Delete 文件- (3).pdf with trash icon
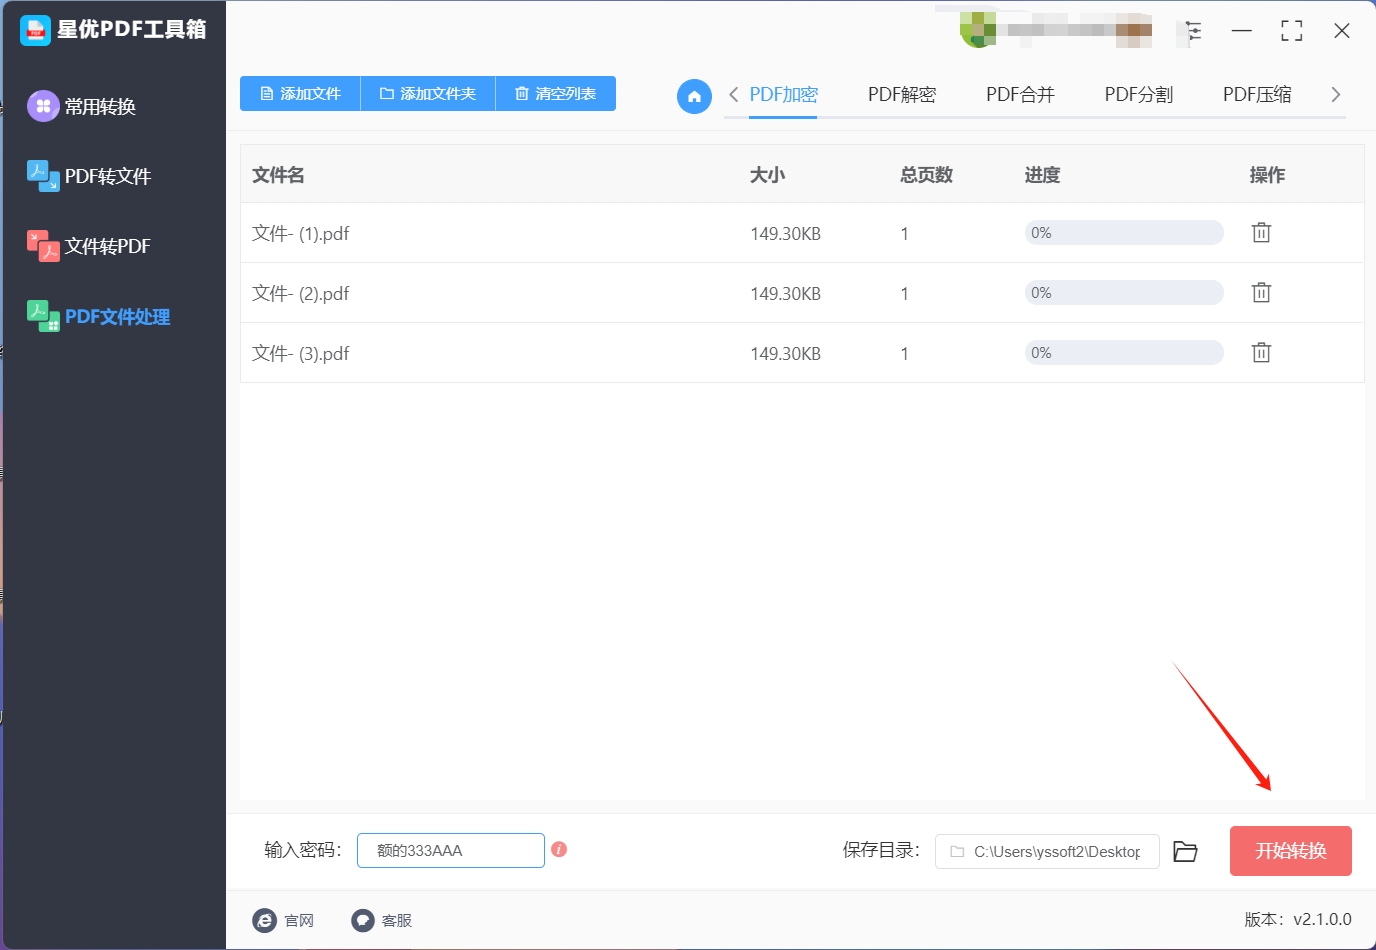The image size is (1376, 950). pos(1261,352)
